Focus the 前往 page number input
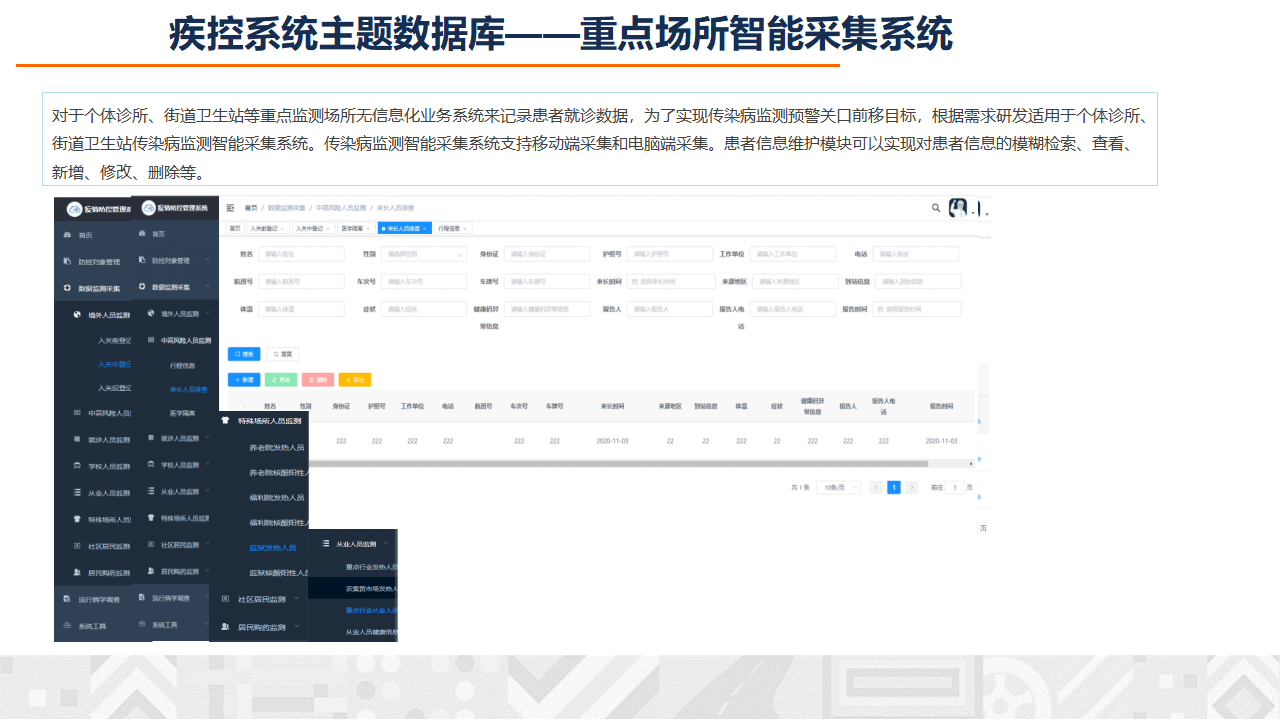Image resolution: width=1280 pixels, height=720 pixels. coord(956,487)
